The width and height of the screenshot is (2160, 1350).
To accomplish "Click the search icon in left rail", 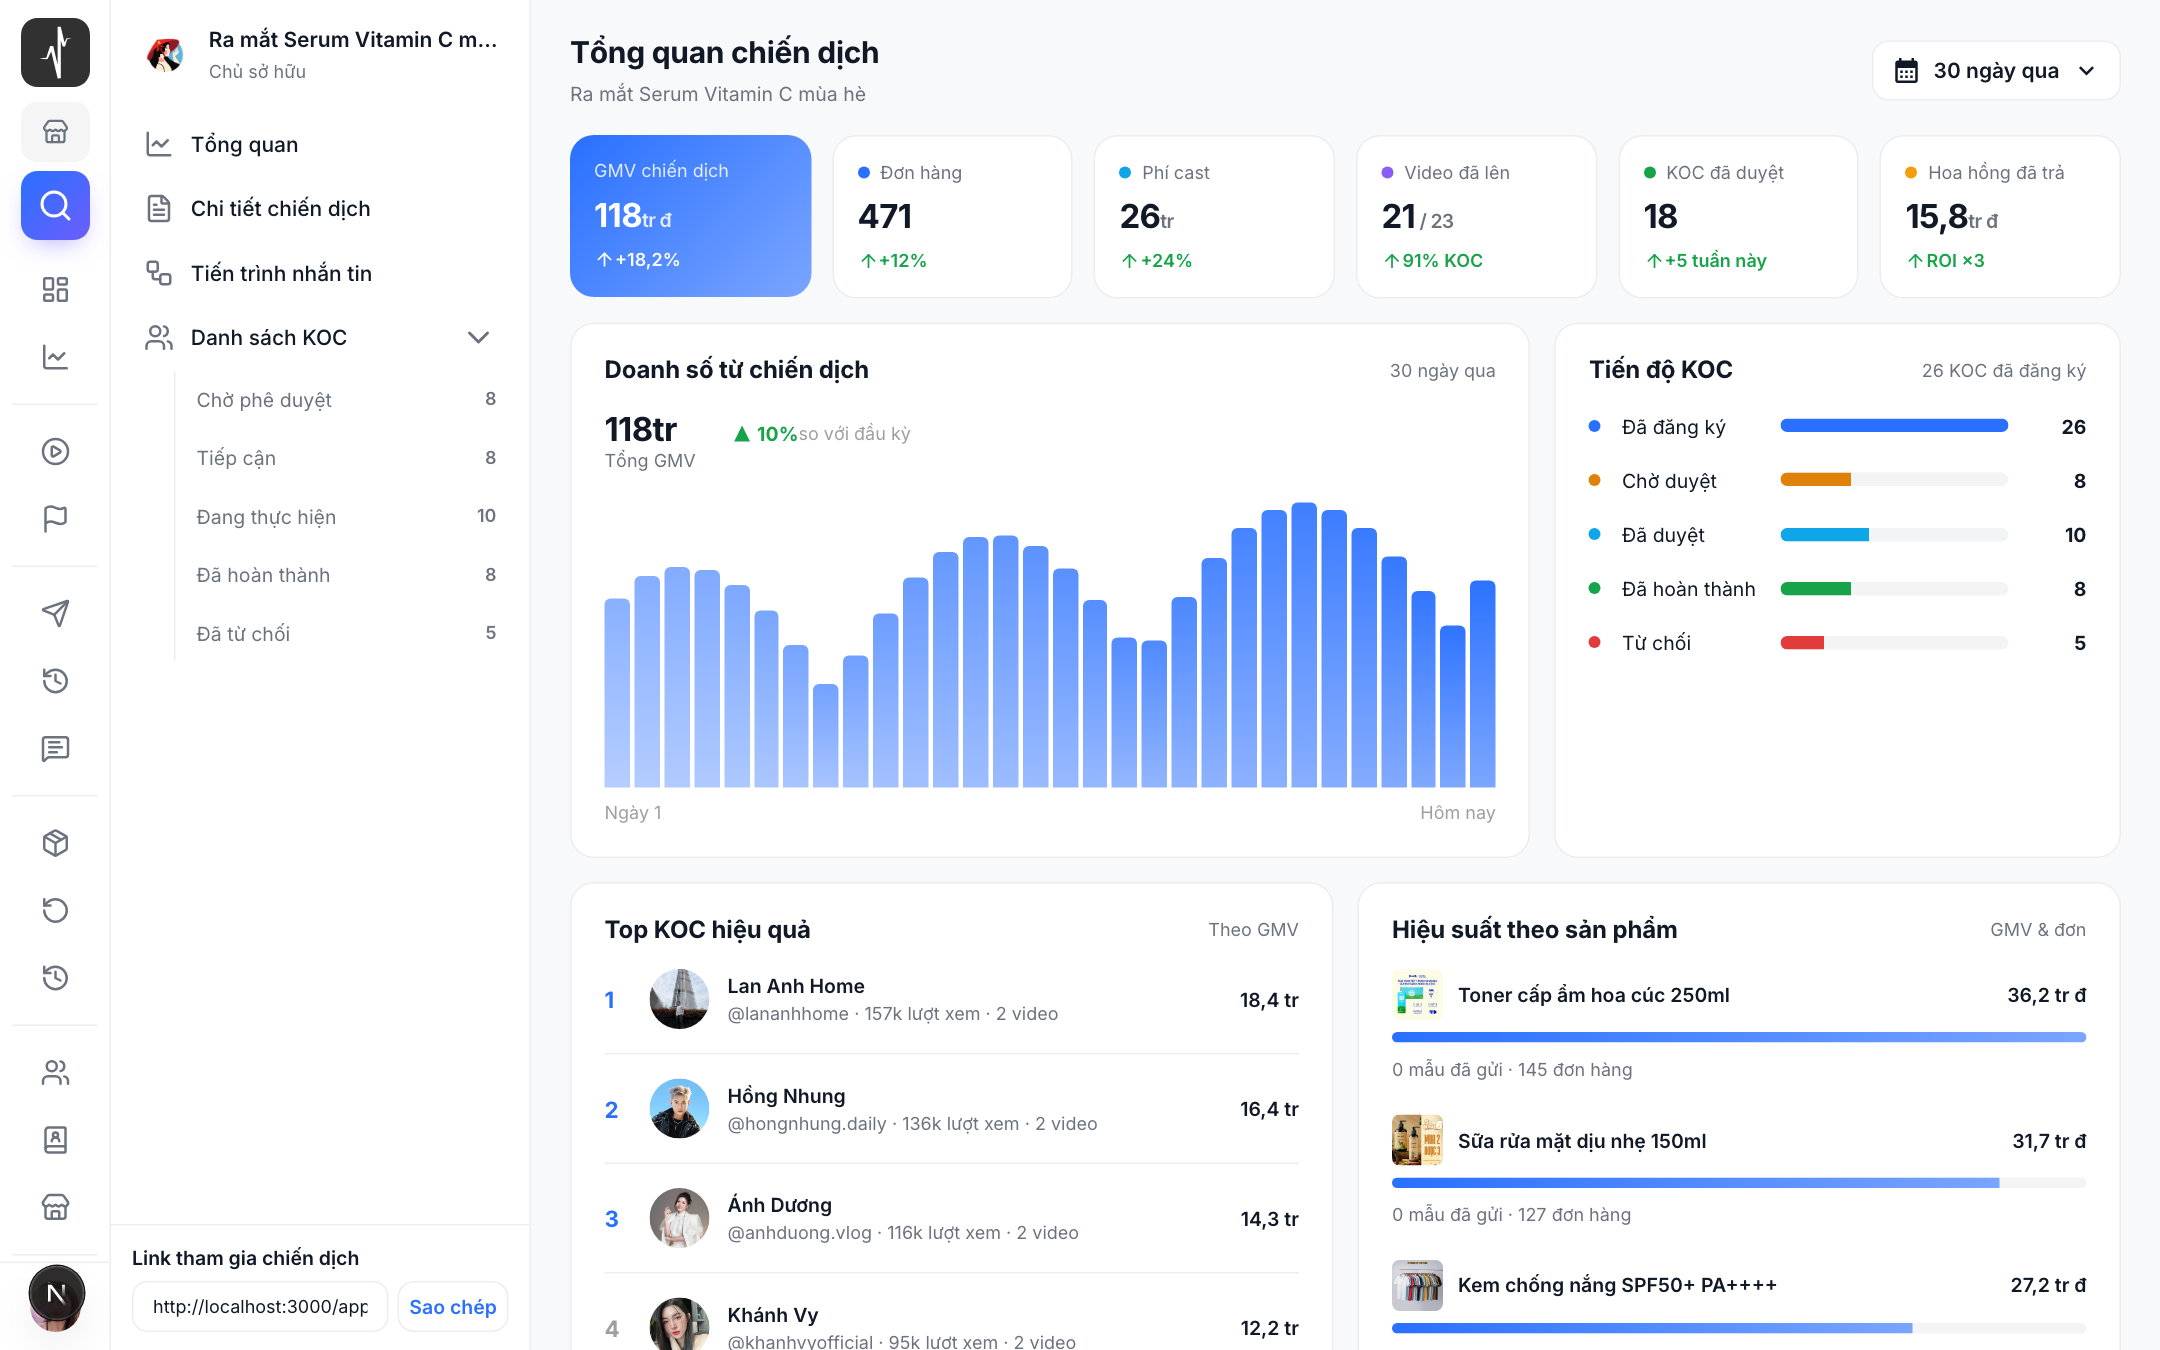I will [55, 205].
